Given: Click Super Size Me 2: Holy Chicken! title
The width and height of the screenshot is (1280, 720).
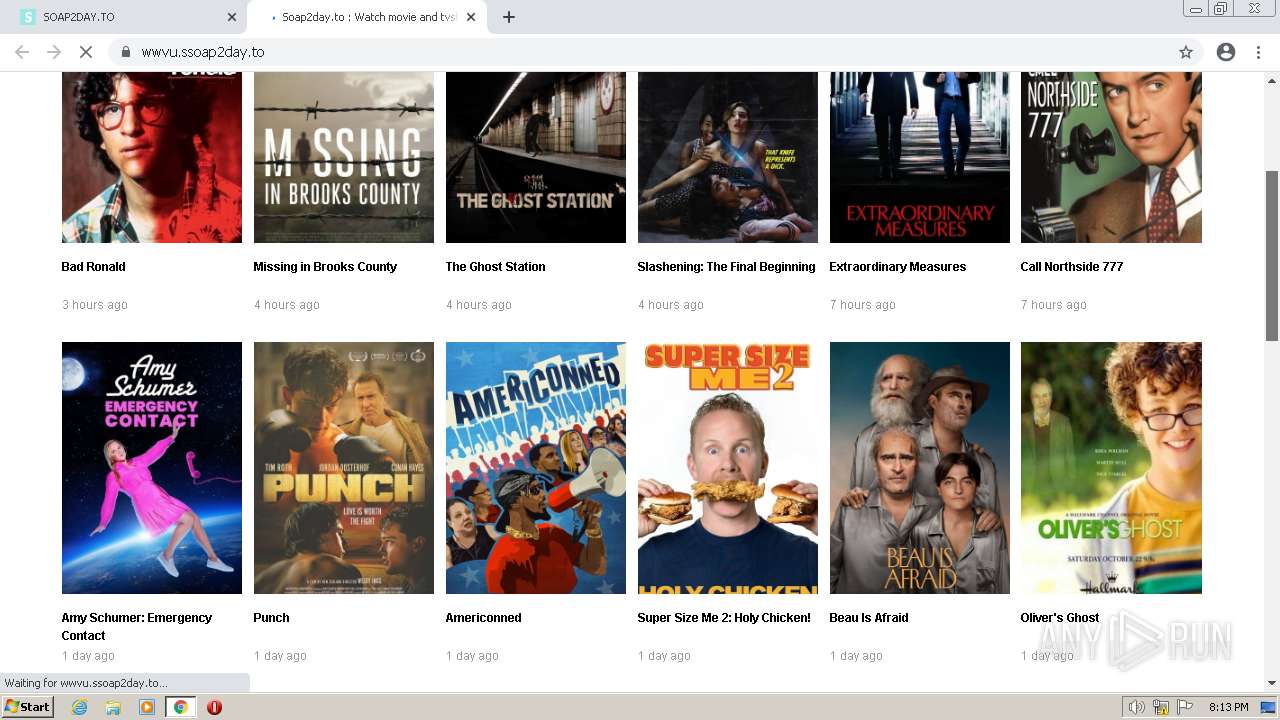Looking at the screenshot, I should click(724, 618).
